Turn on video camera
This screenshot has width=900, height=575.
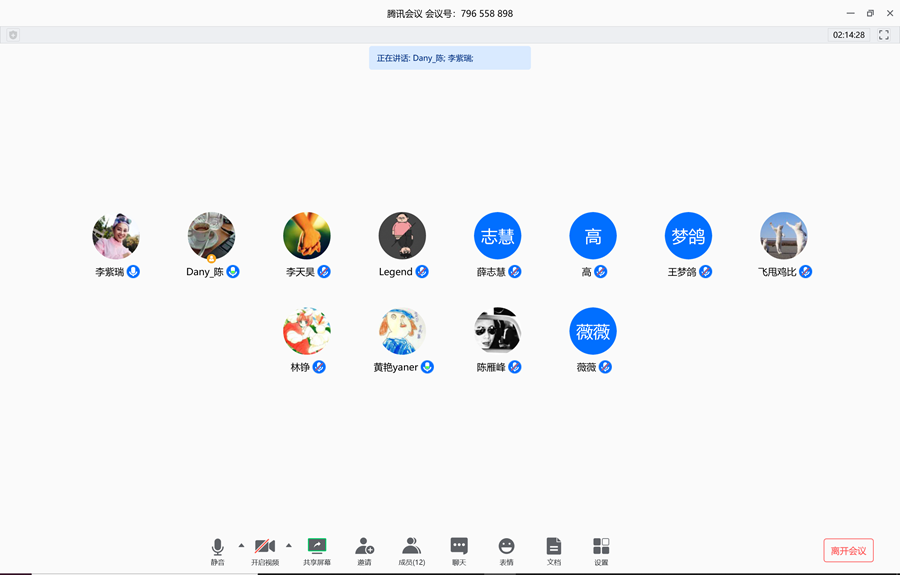pyautogui.click(x=265, y=546)
